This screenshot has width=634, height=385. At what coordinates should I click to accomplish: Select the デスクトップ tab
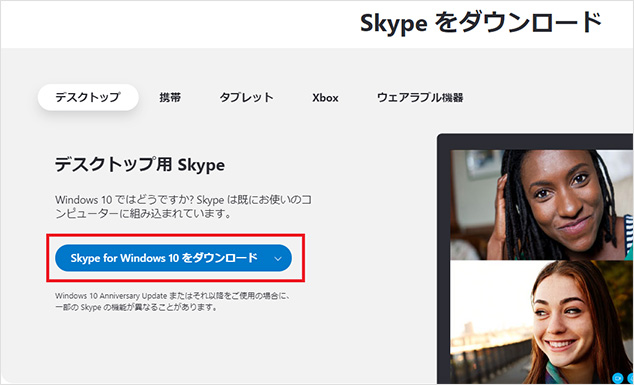coord(88,97)
